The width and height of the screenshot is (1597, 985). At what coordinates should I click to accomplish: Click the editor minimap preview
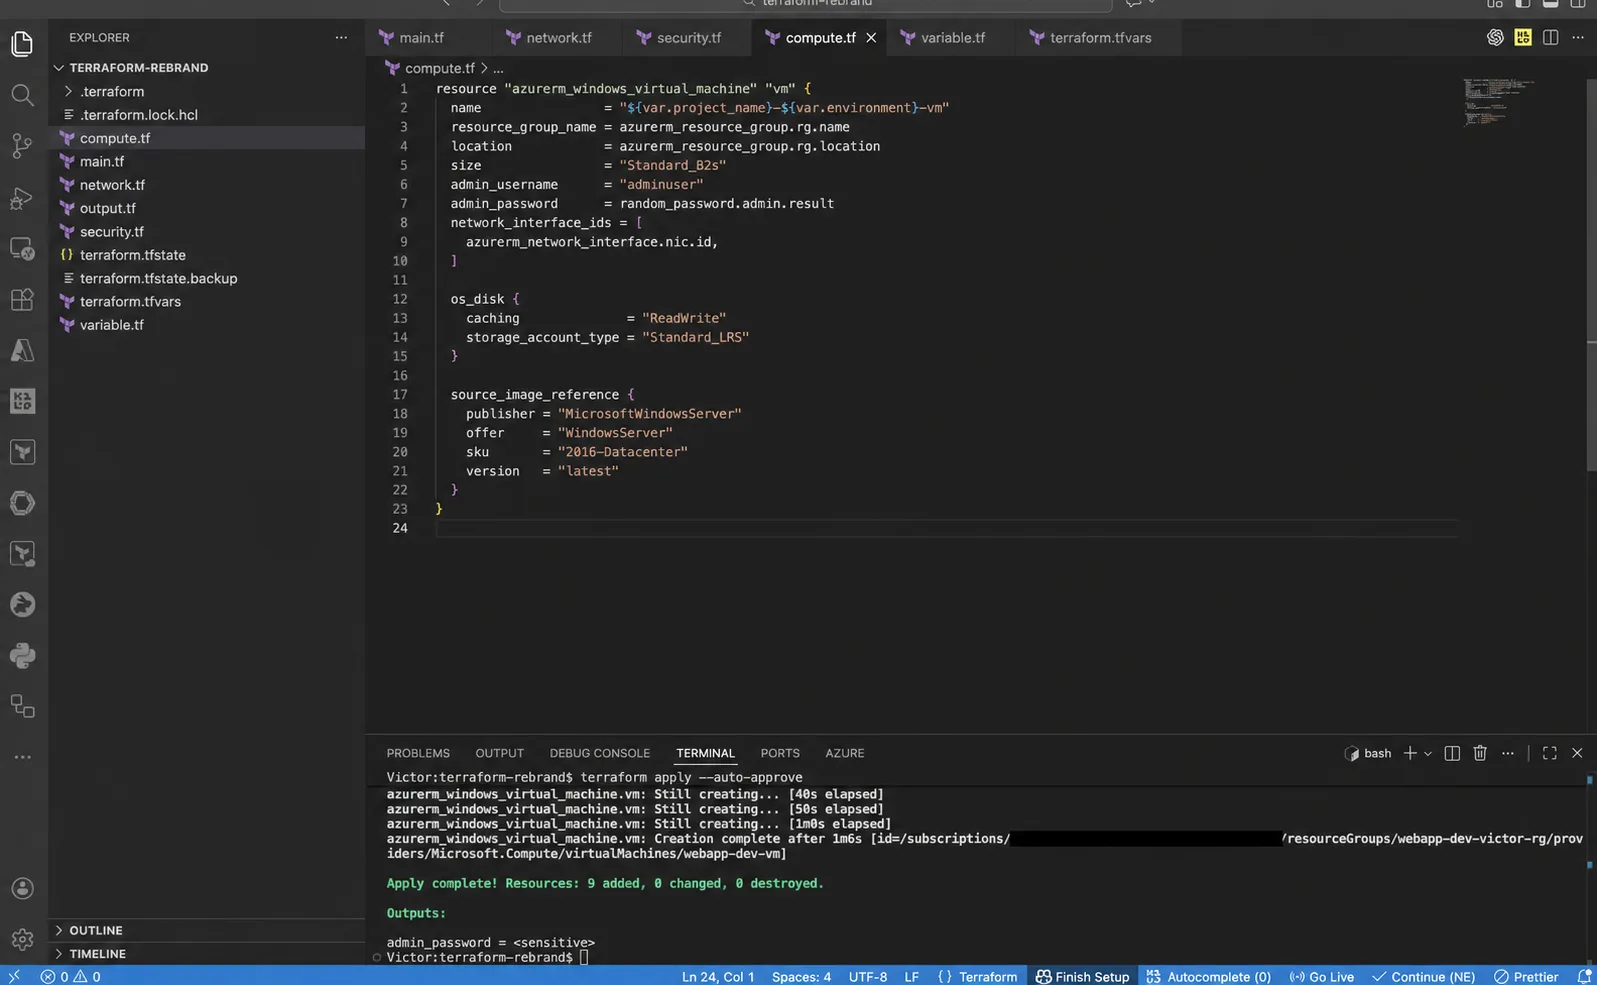[x=1498, y=102]
